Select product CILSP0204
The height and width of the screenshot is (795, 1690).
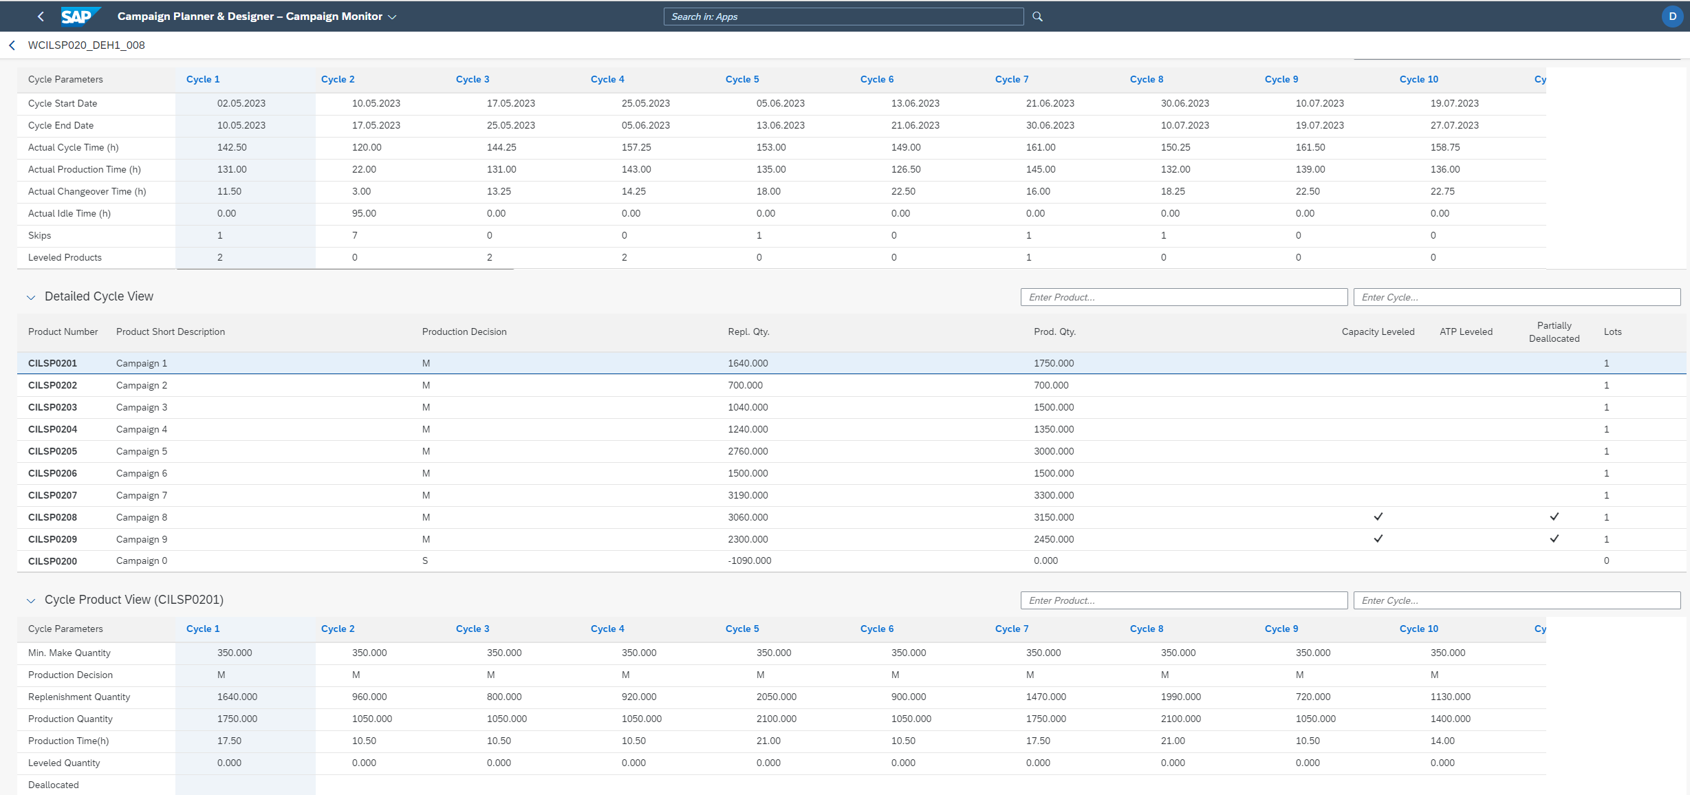pos(52,429)
